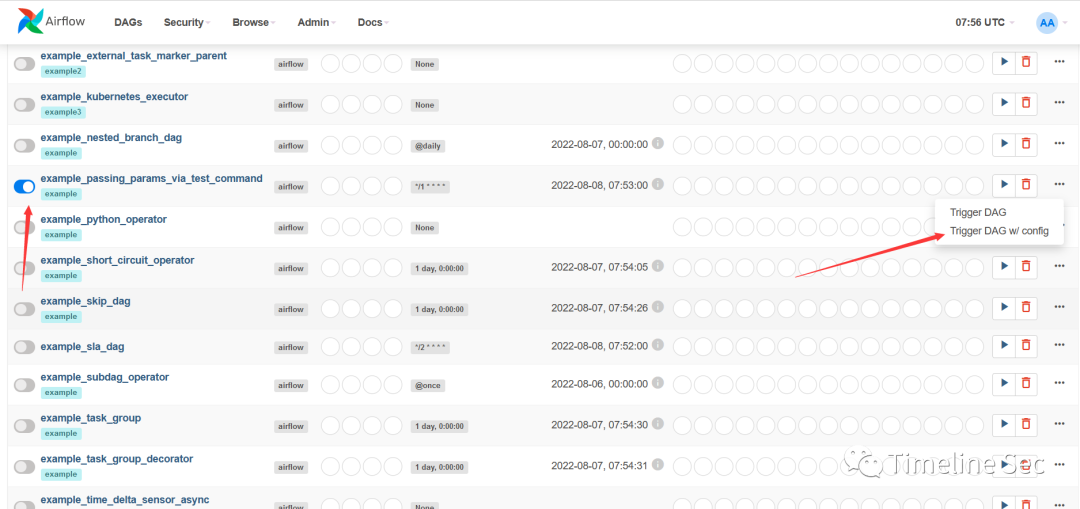Click the play button for example_task_group
The image size is (1080, 509).
1004,424
